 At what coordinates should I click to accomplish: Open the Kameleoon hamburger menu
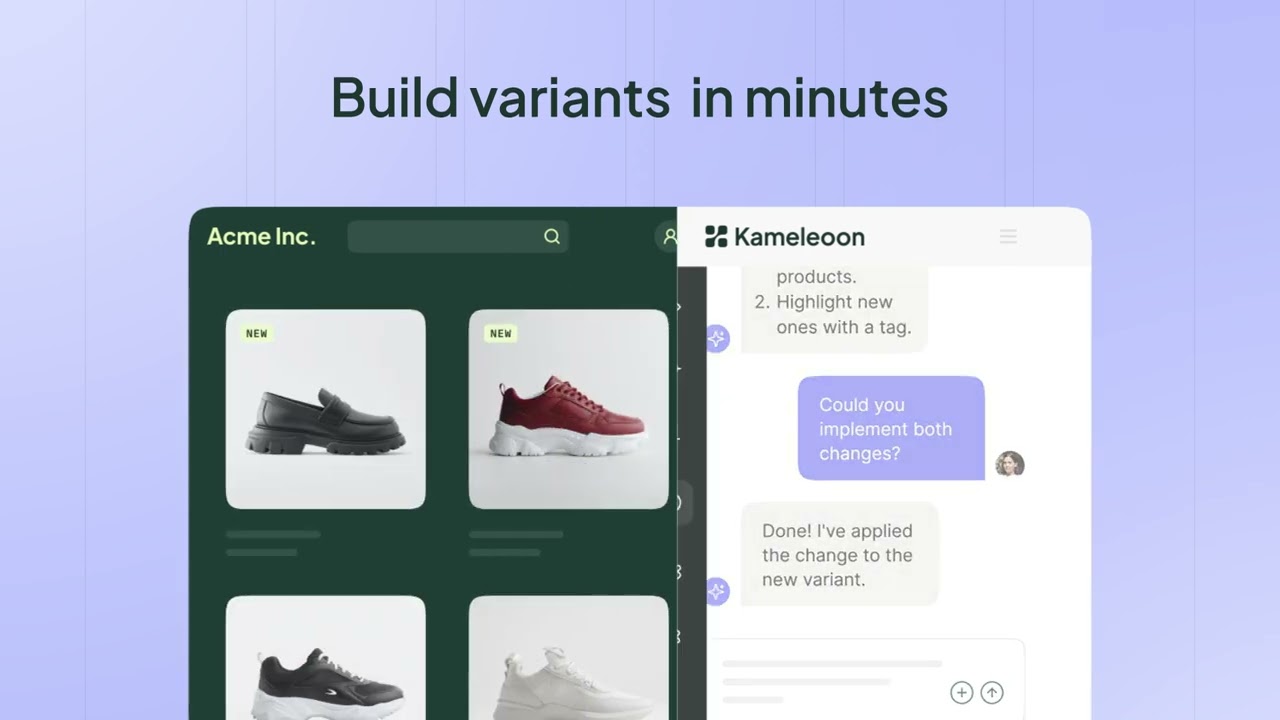click(x=1008, y=236)
